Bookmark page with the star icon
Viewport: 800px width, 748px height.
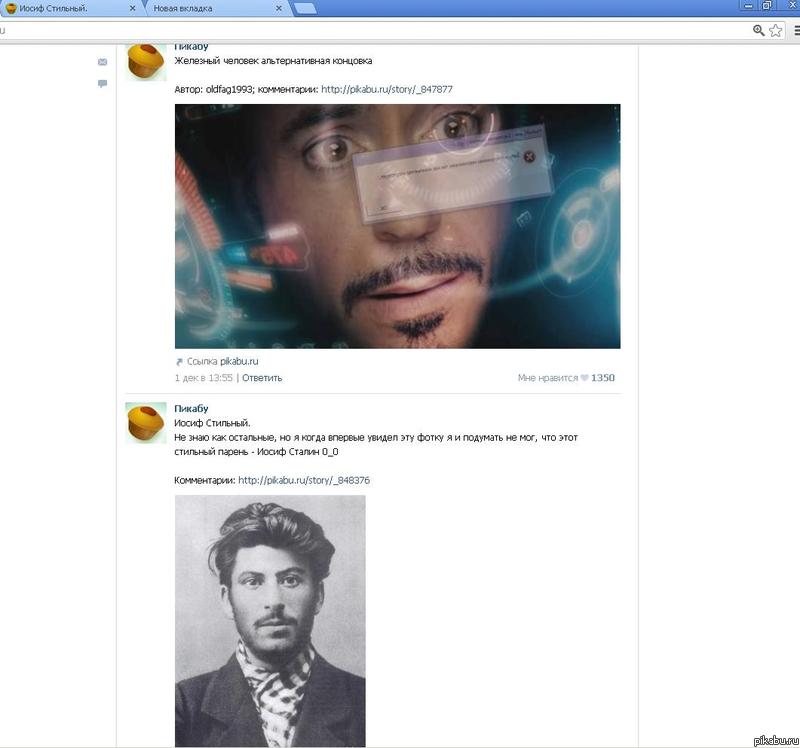[x=775, y=30]
